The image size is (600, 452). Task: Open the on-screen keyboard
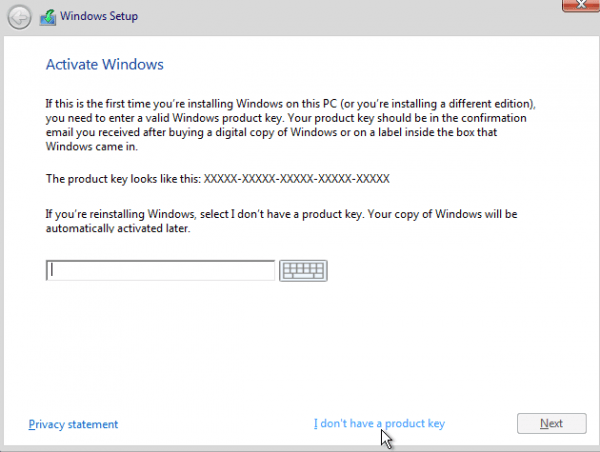pos(303,271)
